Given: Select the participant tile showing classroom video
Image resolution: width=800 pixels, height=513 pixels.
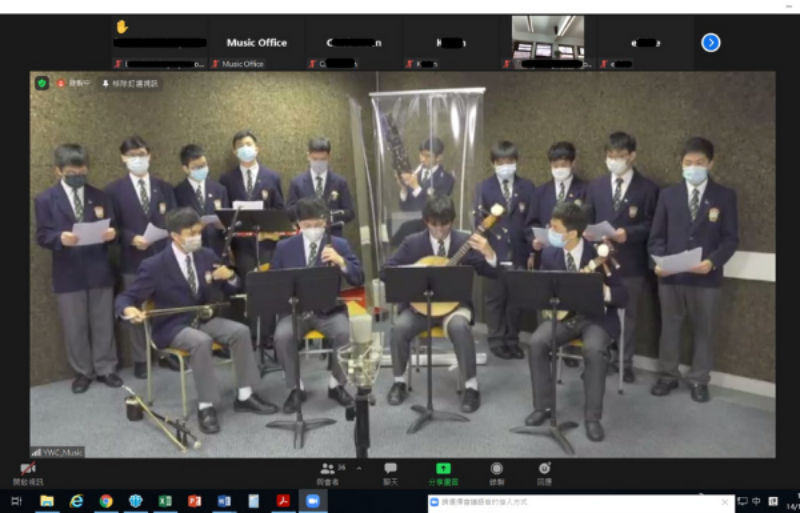Looking at the screenshot, I should point(547,42).
